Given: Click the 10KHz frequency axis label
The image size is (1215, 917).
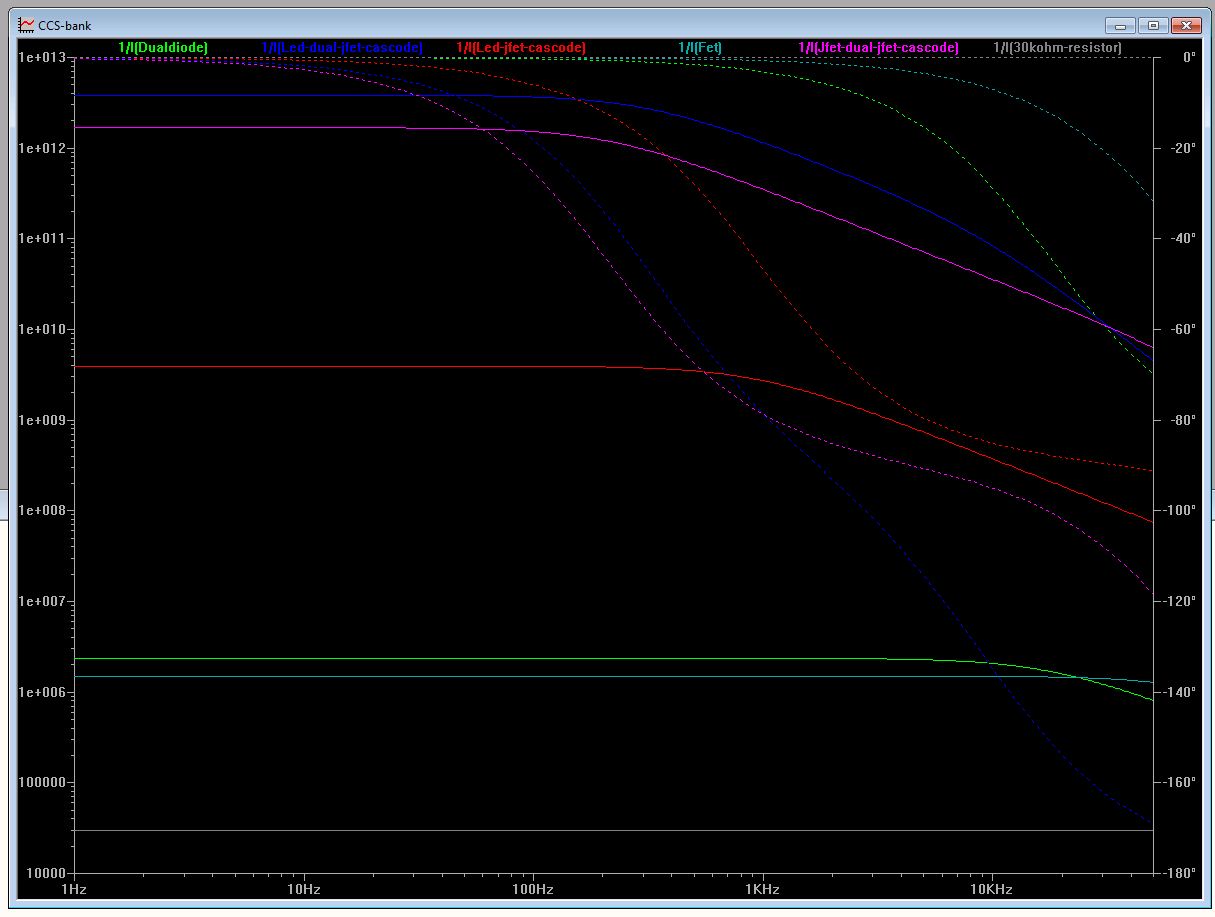Looking at the screenshot, I should pos(991,889).
